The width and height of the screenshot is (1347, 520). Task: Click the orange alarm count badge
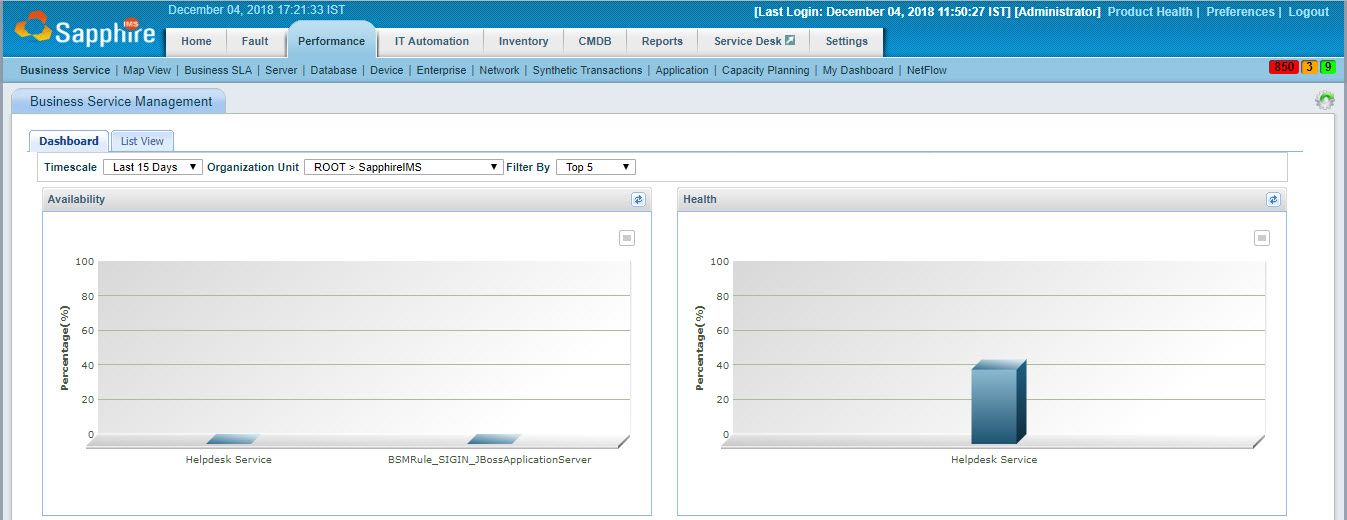pyautogui.click(x=1308, y=67)
